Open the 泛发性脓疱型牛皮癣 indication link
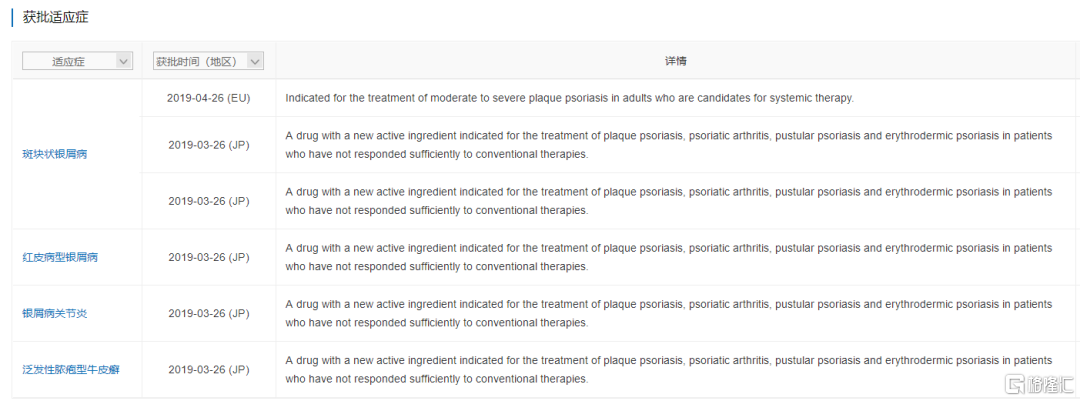 (71, 369)
